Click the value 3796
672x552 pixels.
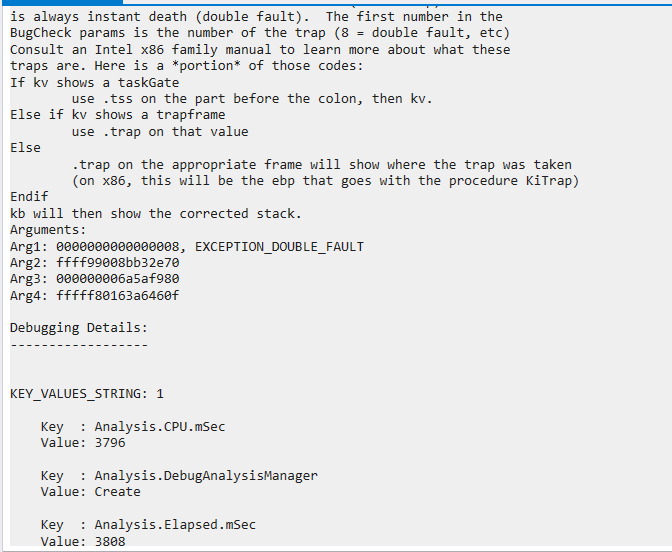tap(110, 443)
